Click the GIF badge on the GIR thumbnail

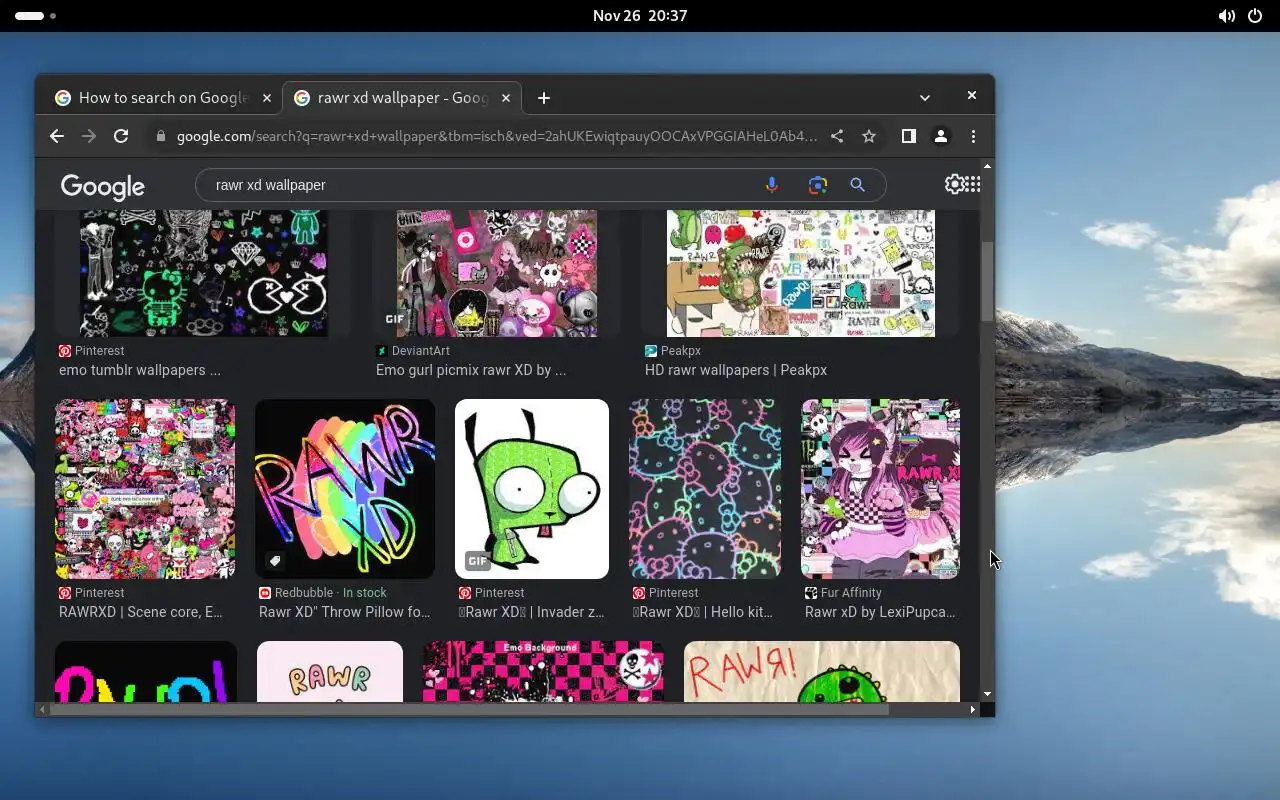[x=478, y=561]
